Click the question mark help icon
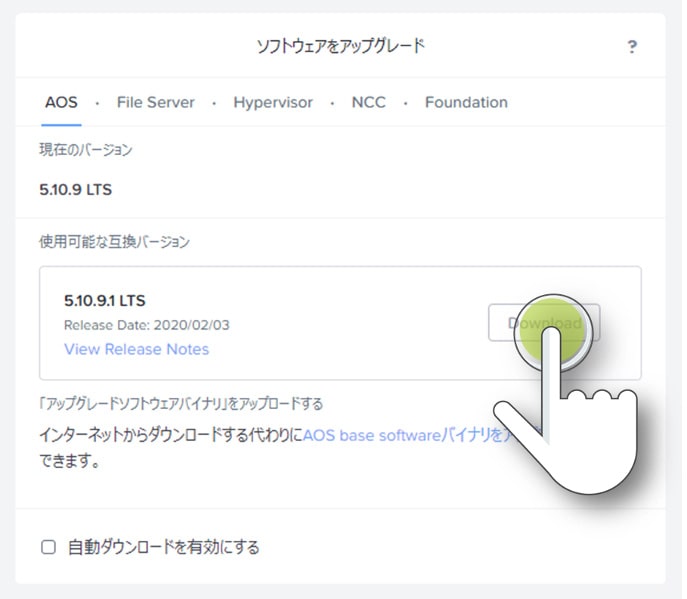This screenshot has height=599, width=687. coord(632,47)
